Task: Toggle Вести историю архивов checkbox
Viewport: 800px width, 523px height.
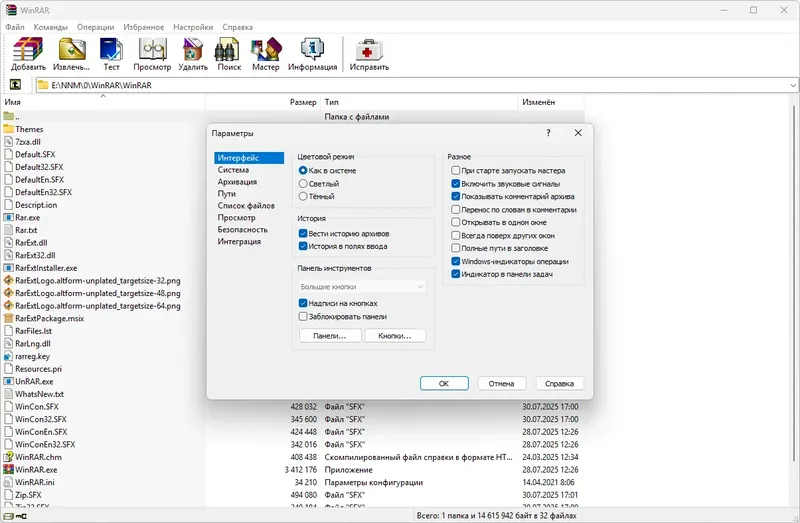Action: click(x=303, y=233)
